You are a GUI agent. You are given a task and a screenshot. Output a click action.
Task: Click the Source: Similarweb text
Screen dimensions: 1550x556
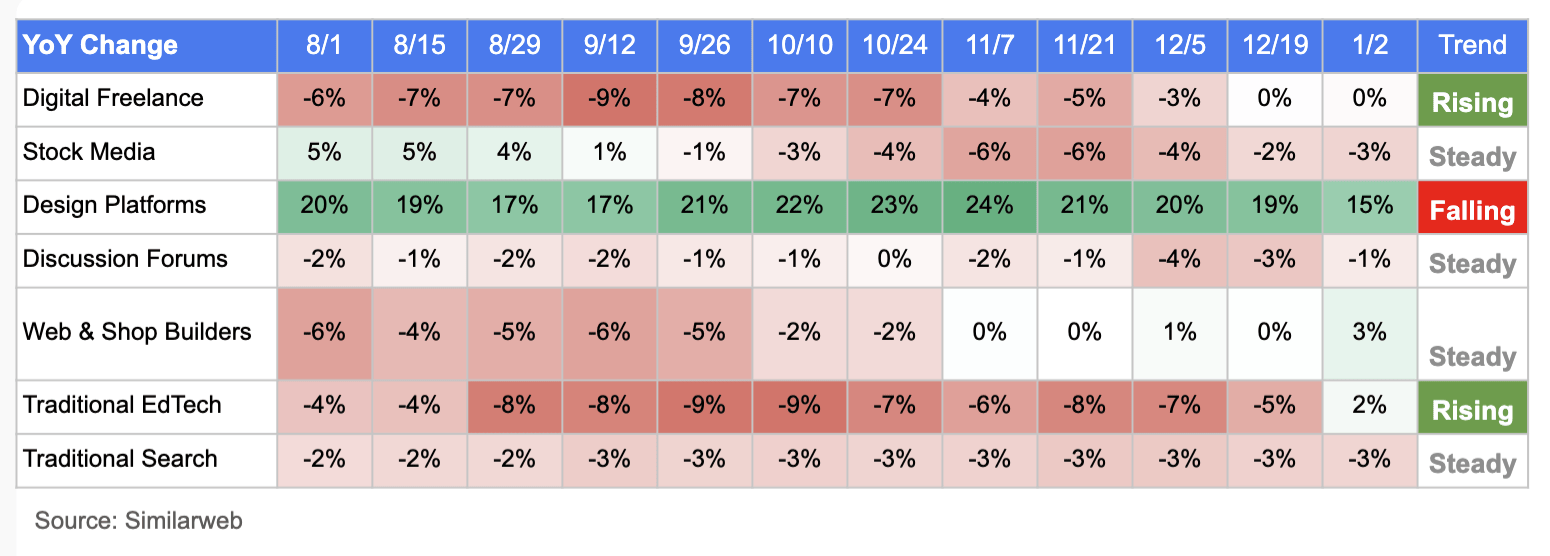click(x=138, y=521)
